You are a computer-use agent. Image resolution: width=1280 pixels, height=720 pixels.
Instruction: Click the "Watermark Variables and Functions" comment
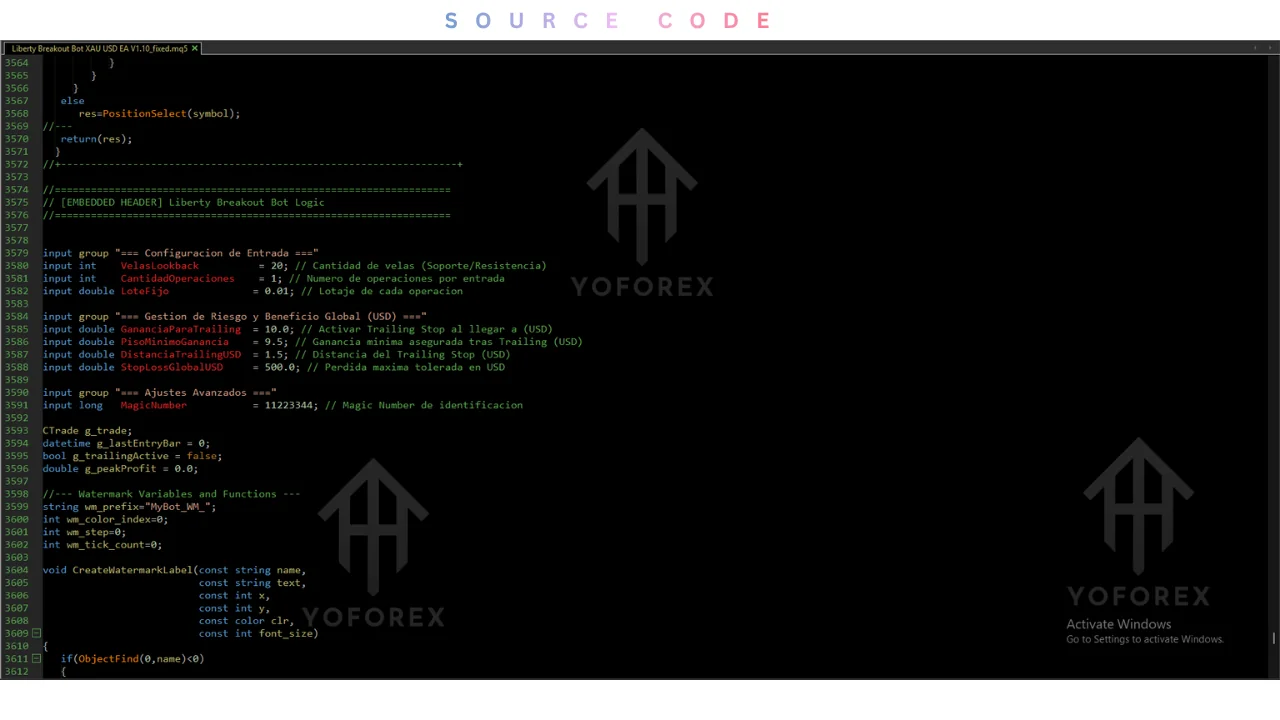tap(172, 494)
